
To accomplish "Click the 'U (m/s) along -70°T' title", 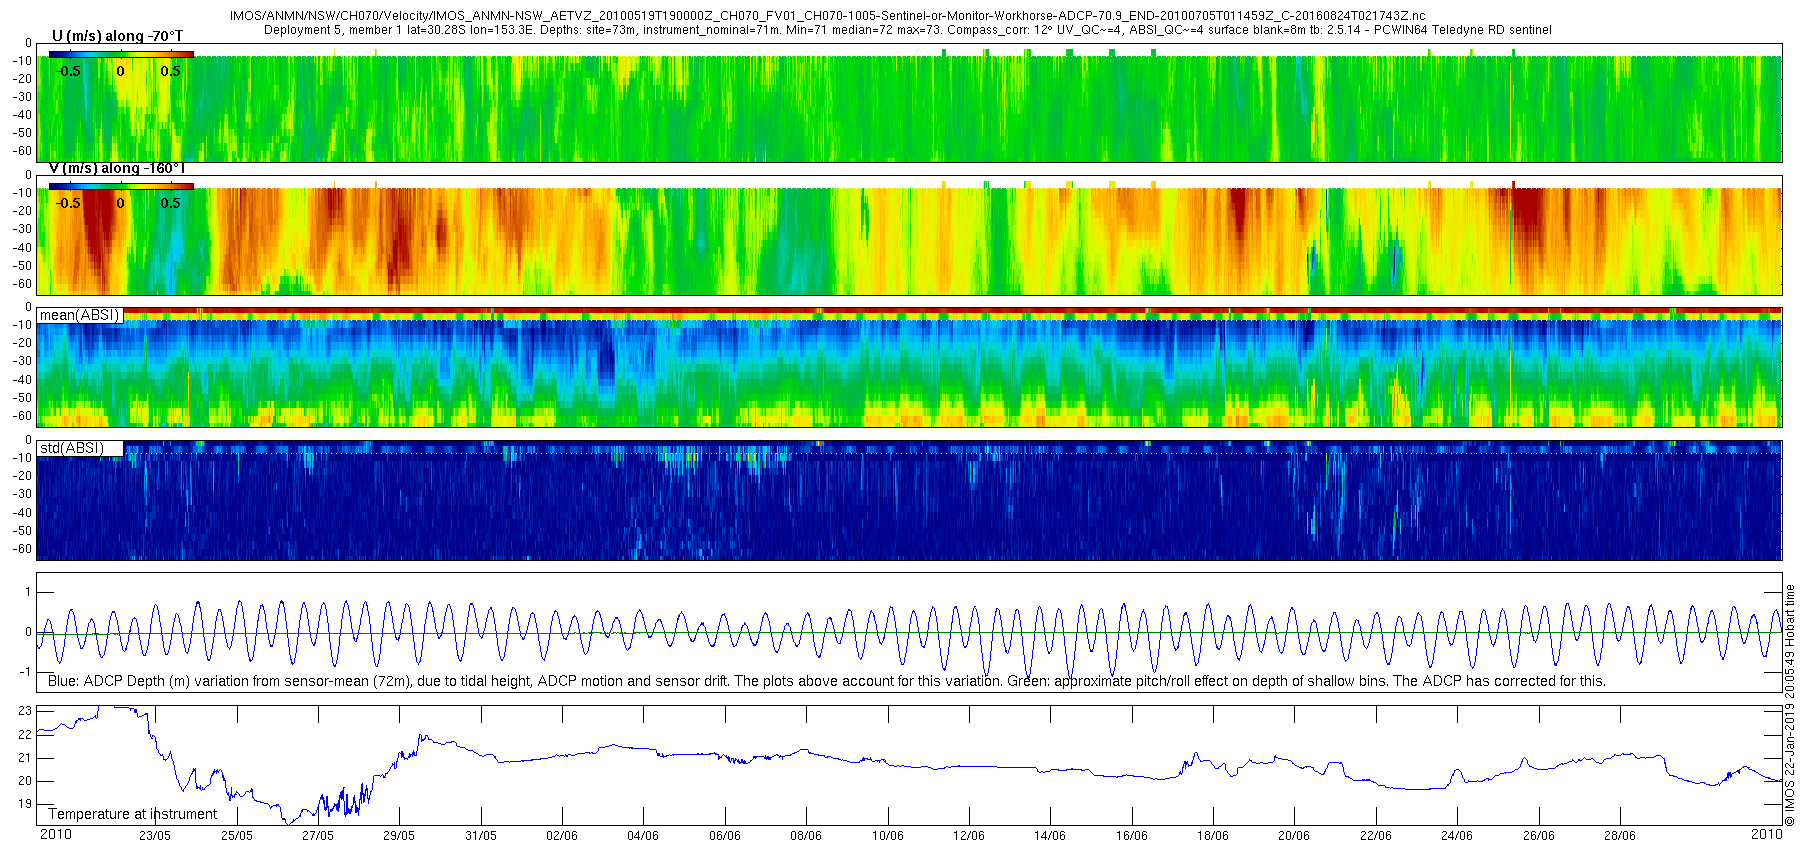I will point(117,36).
